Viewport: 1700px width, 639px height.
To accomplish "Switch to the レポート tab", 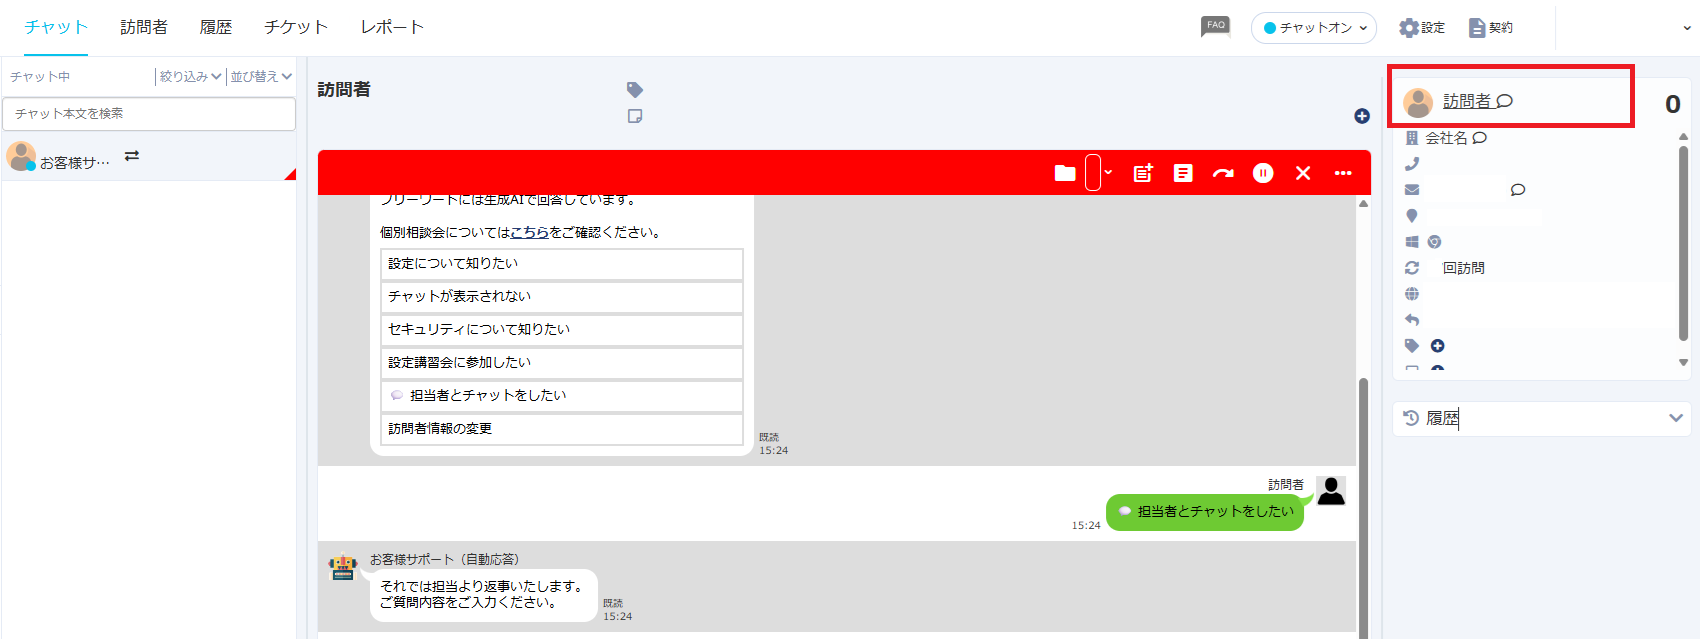I will (x=392, y=27).
